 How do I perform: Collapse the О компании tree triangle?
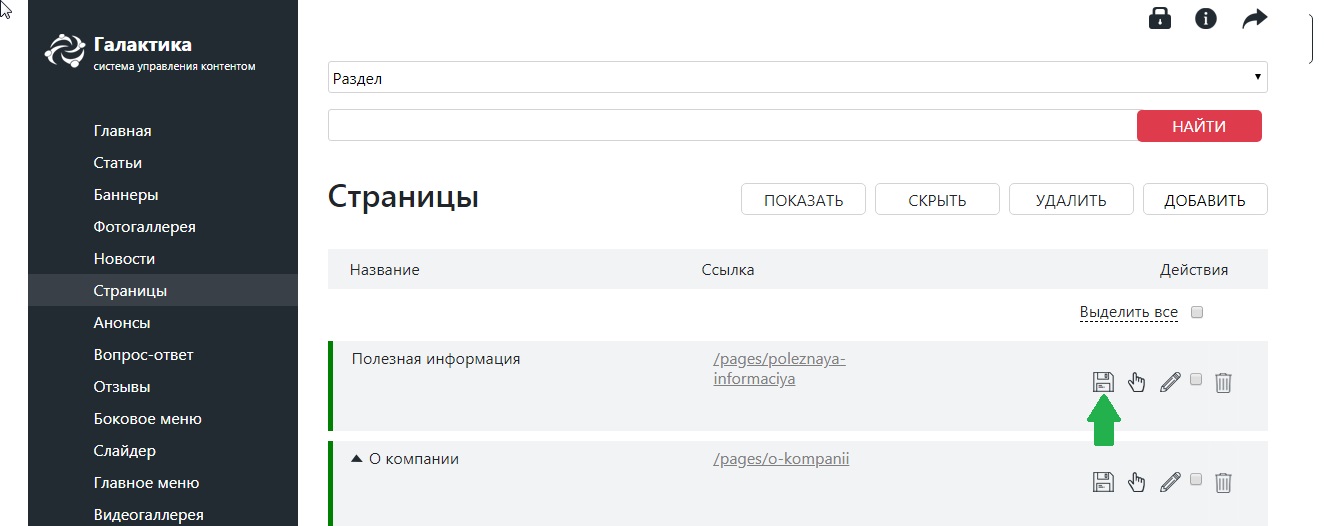click(x=357, y=459)
